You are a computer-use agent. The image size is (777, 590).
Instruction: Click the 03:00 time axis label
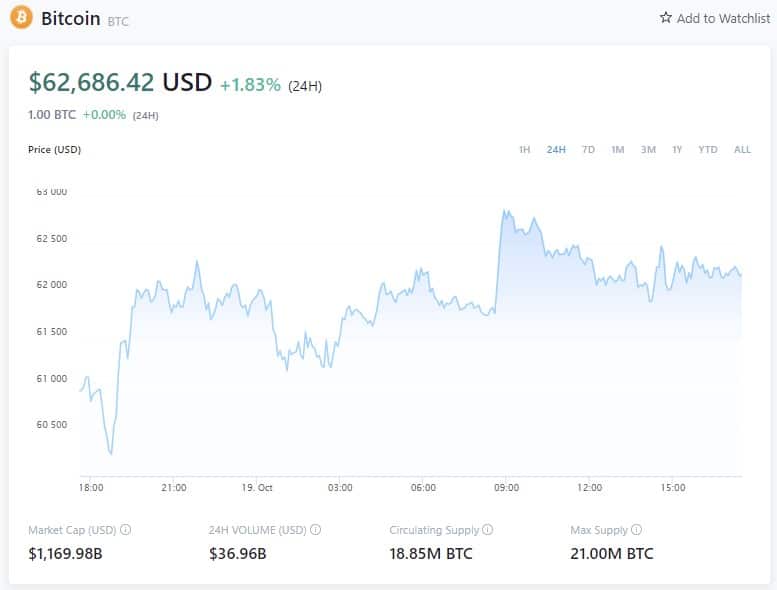(x=340, y=487)
